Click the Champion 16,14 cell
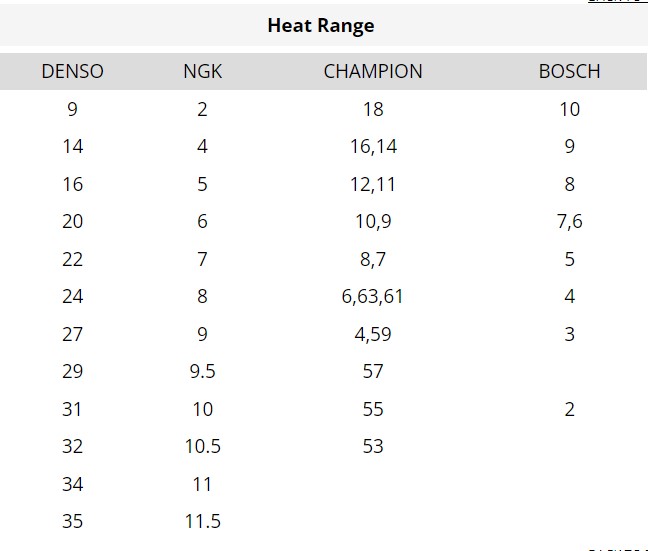 click(373, 147)
